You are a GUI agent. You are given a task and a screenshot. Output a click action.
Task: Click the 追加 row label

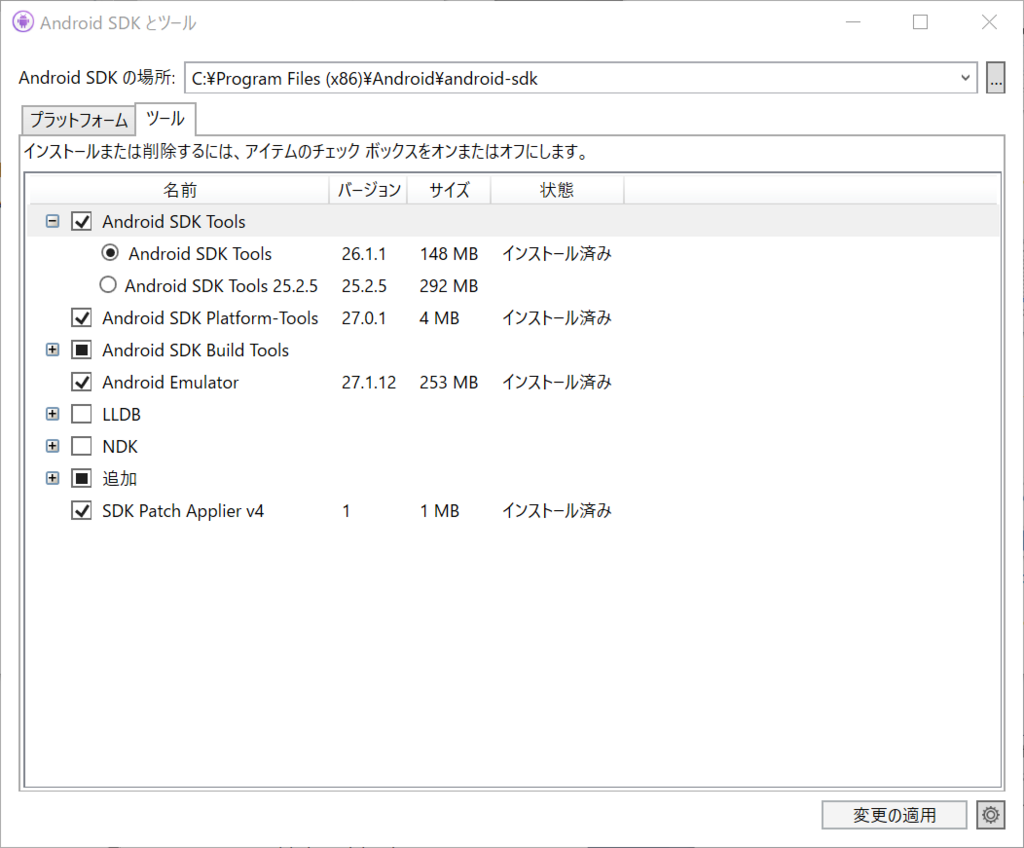click(120, 478)
